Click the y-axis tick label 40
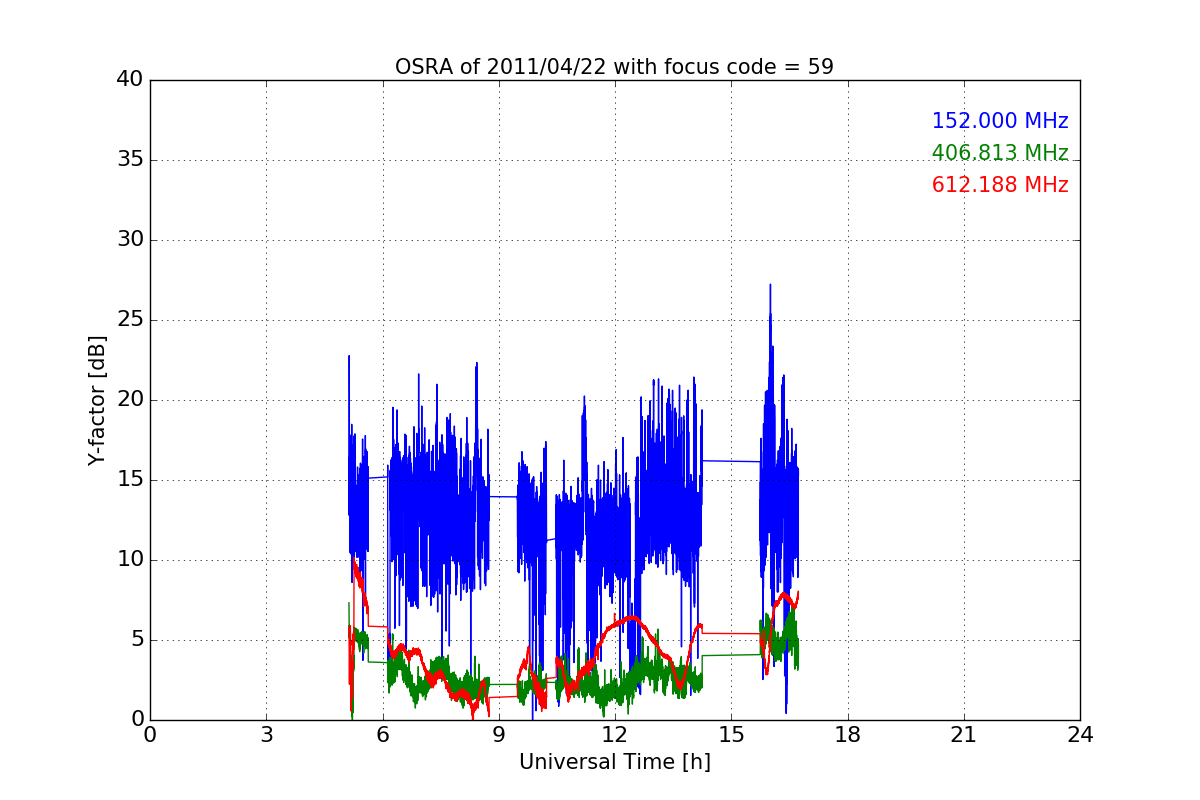 [x=130, y=80]
